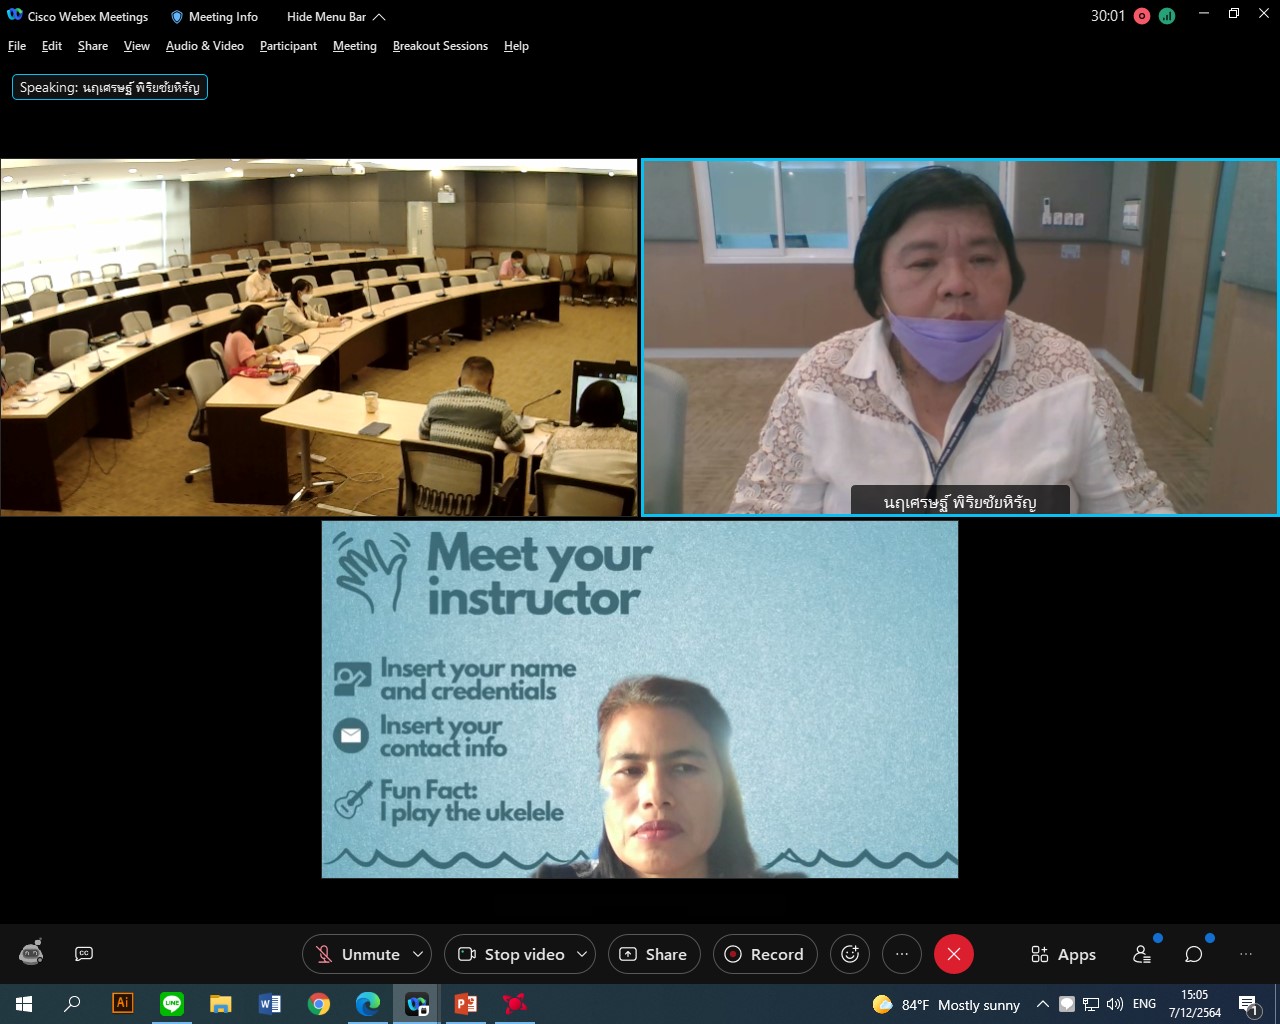Stop video camera button
This screenshot has width=1280, height=1024.
tap(510, 954)
